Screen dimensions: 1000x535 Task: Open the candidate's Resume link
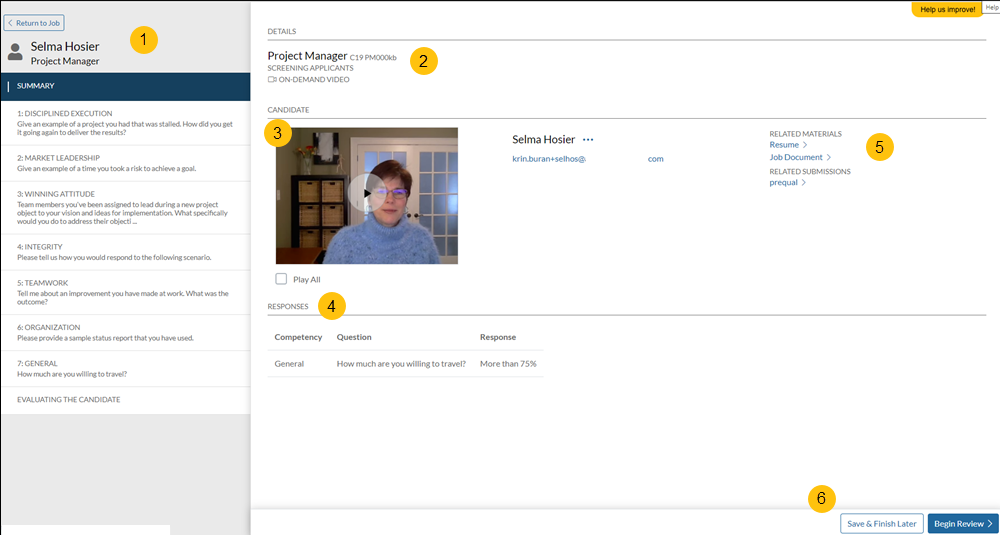(784, 145)
